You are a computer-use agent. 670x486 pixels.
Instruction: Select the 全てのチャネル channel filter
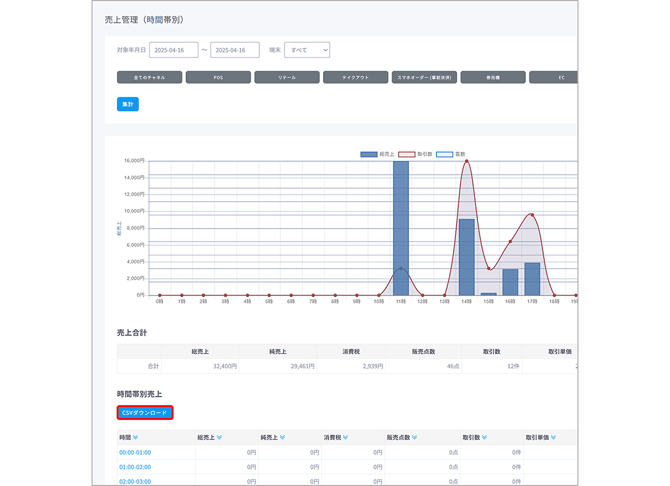[150, 77]
